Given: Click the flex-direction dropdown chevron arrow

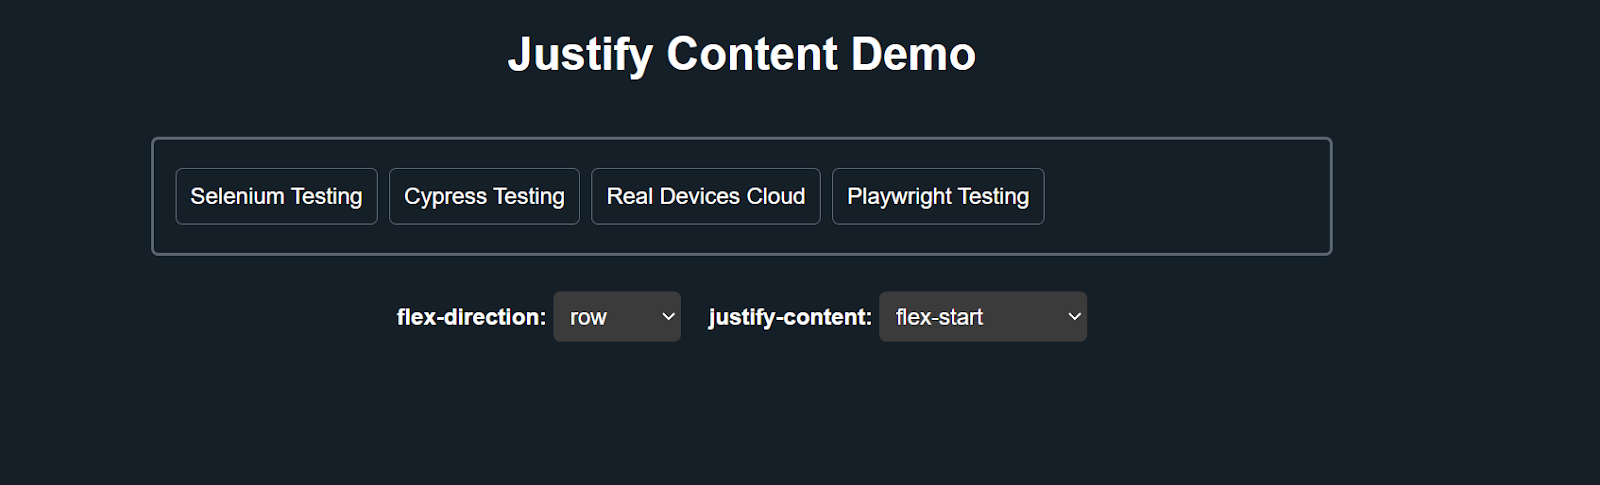Looking at the screenshot, I should [669, 317].
